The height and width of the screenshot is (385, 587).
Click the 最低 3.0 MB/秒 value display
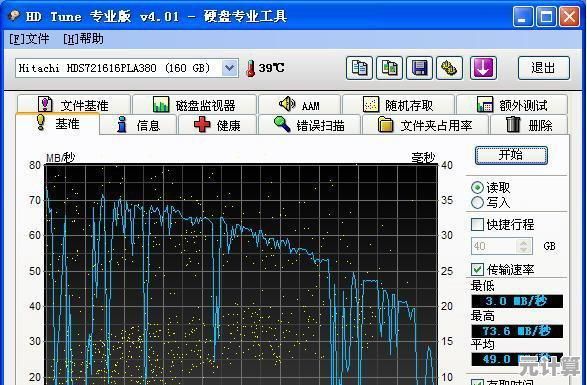pos(517,301)
